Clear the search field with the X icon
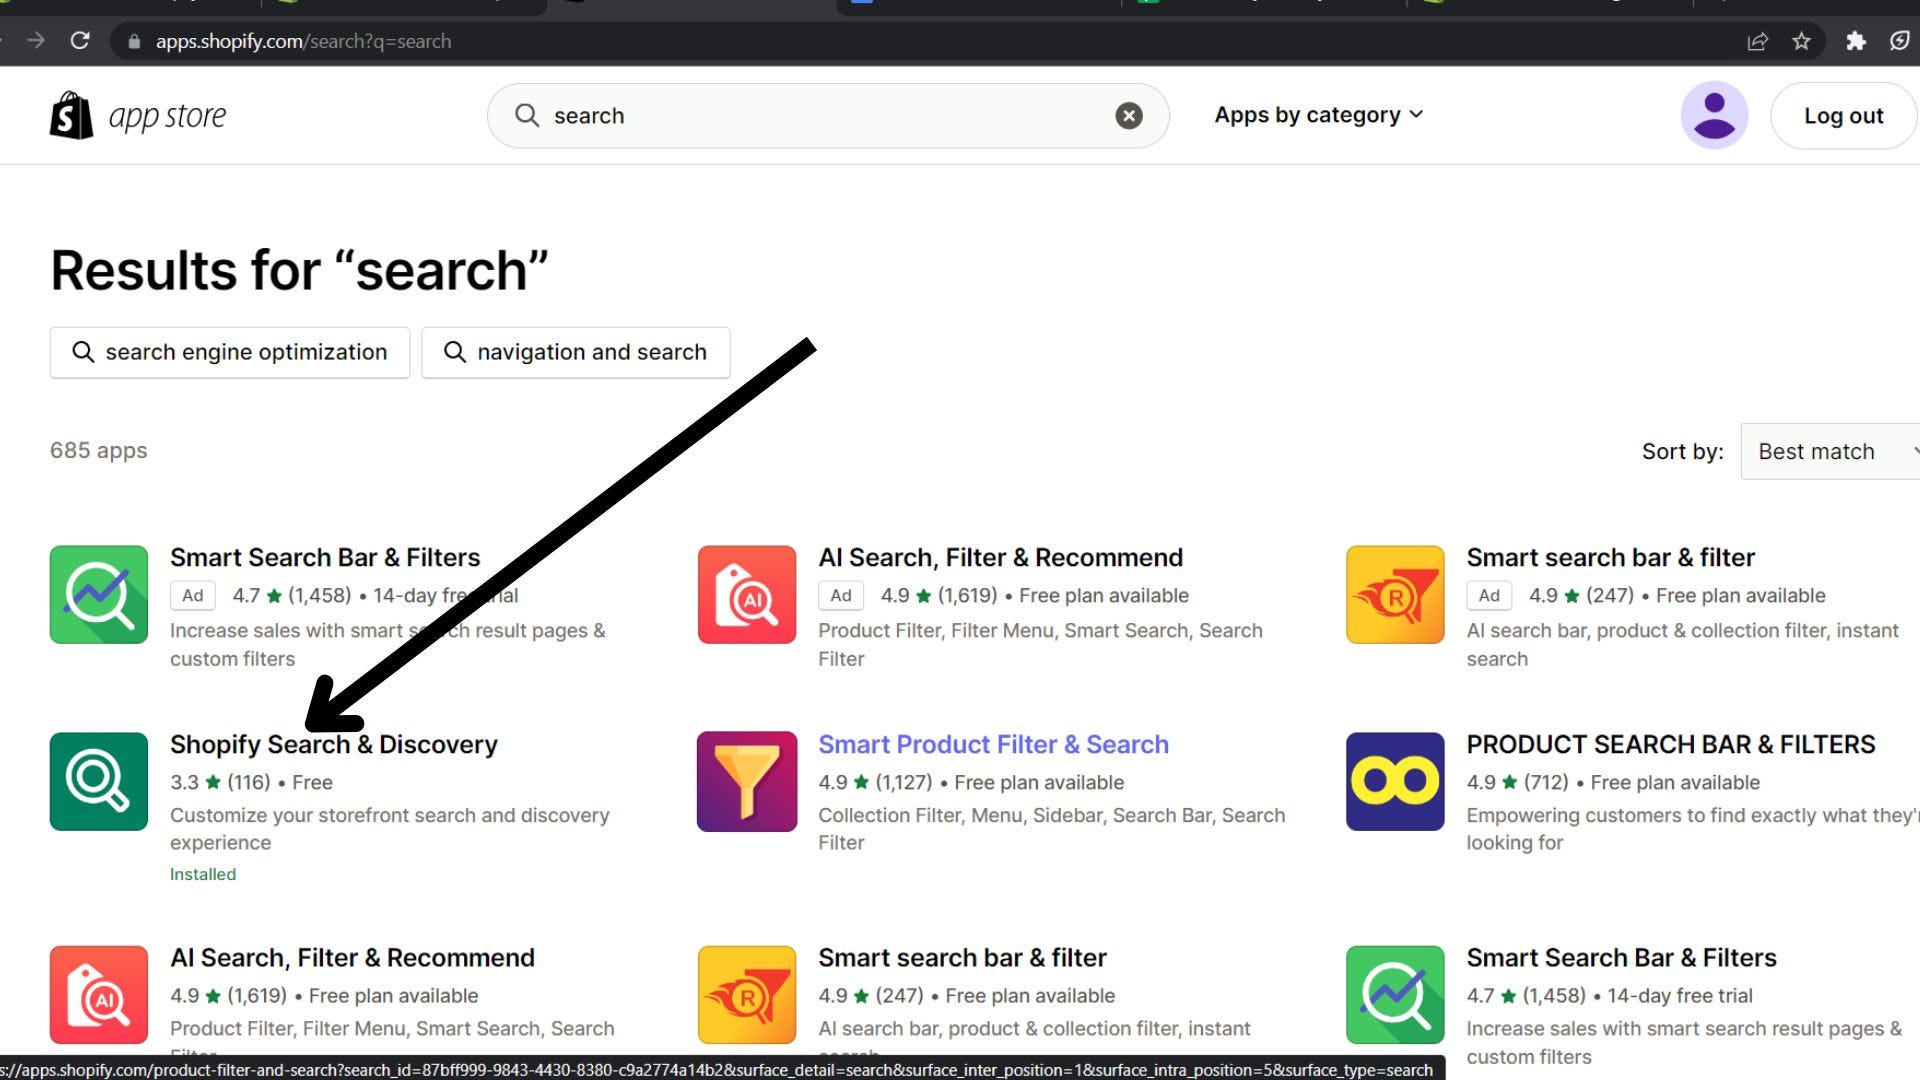The width and height of the screenshot is (1920, 1080). tap(1129, 116)
